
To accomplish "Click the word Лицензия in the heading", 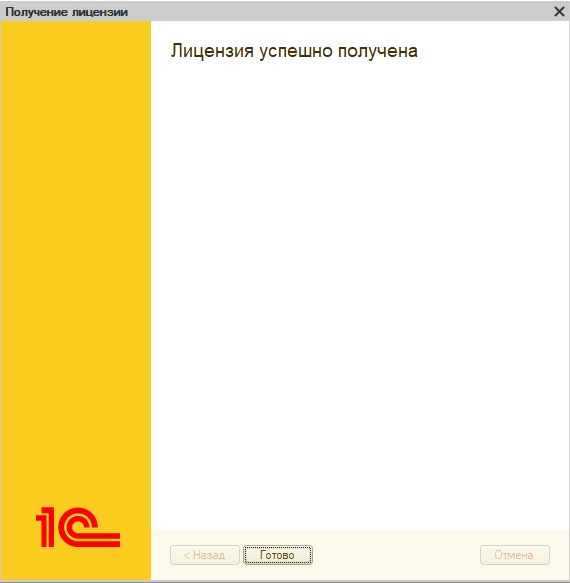I will pos(212,51).
